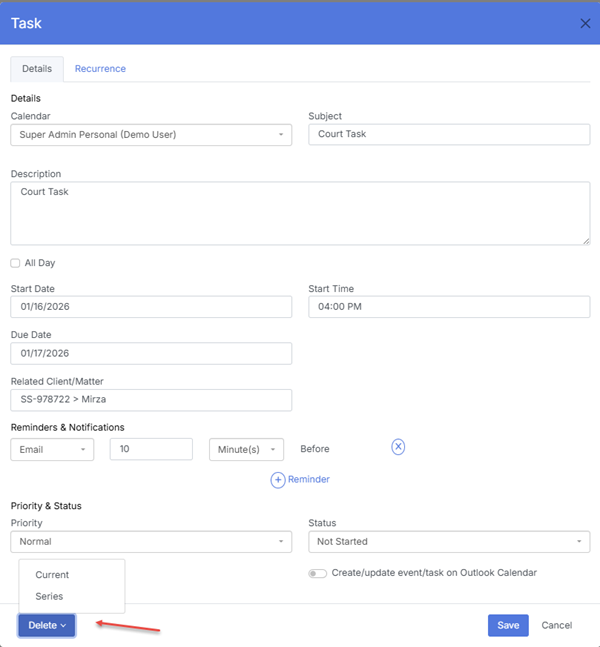Click the circled plus Reminder icon
600x647 pixels.
pyautogui.click(x=278, y=480)
